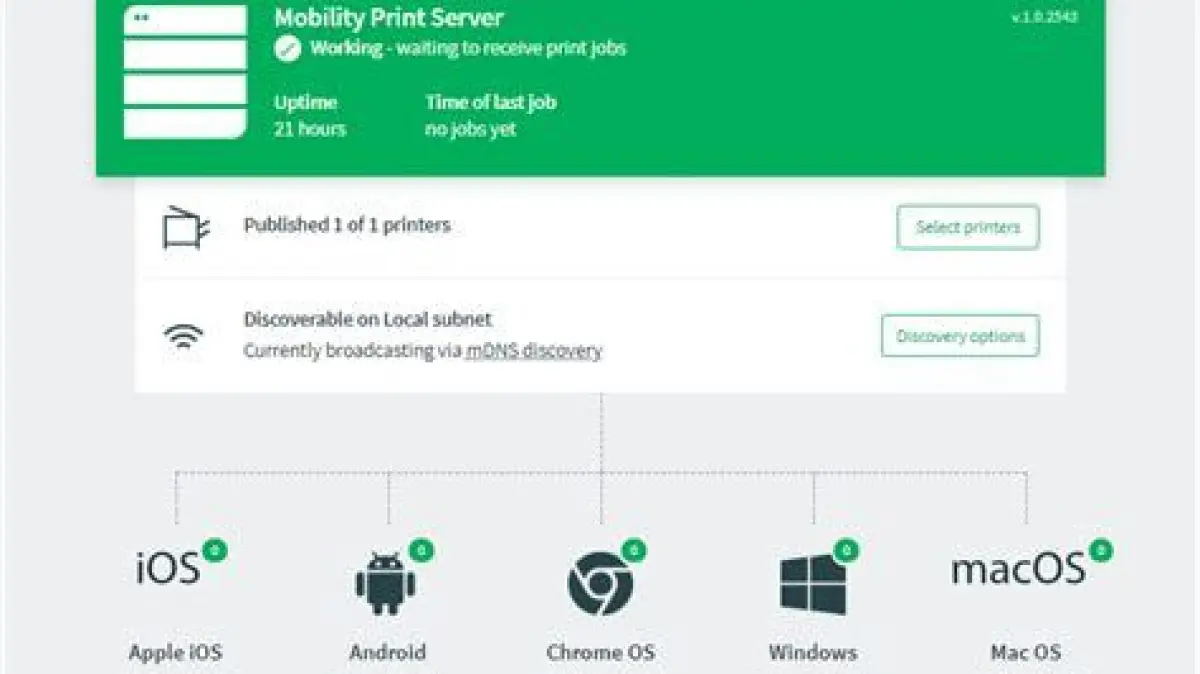Click the green badge on the Chrome OS icon
The image size is (1200, 674).
[634, 549]
